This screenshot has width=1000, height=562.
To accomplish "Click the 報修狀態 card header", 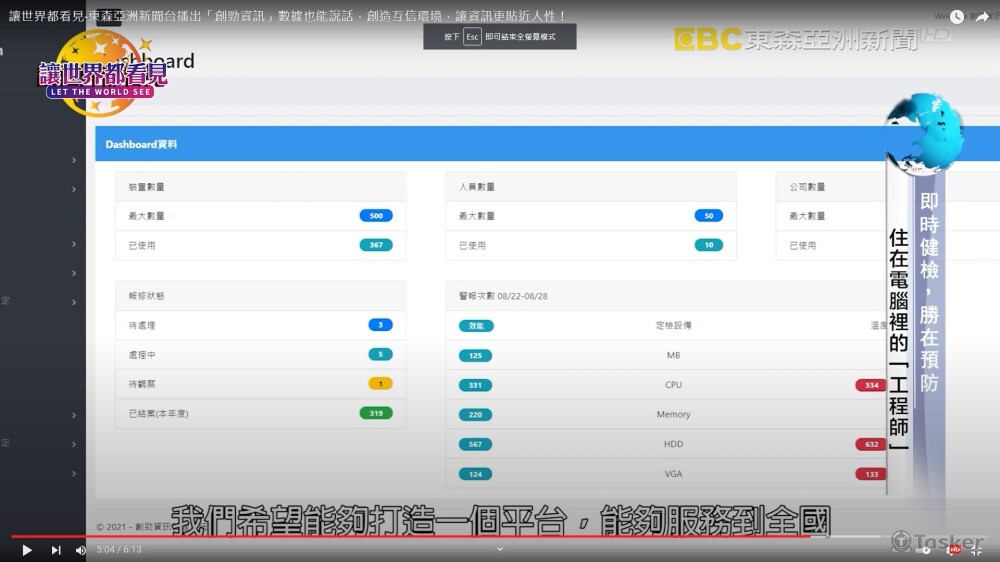I will (x=261, y=296).
